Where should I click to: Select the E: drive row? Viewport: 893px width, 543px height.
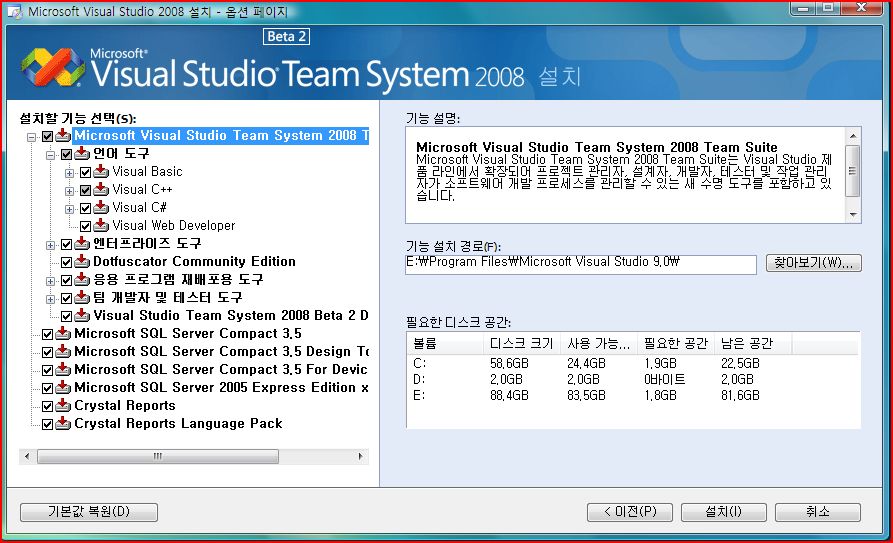tap(633, 395)
